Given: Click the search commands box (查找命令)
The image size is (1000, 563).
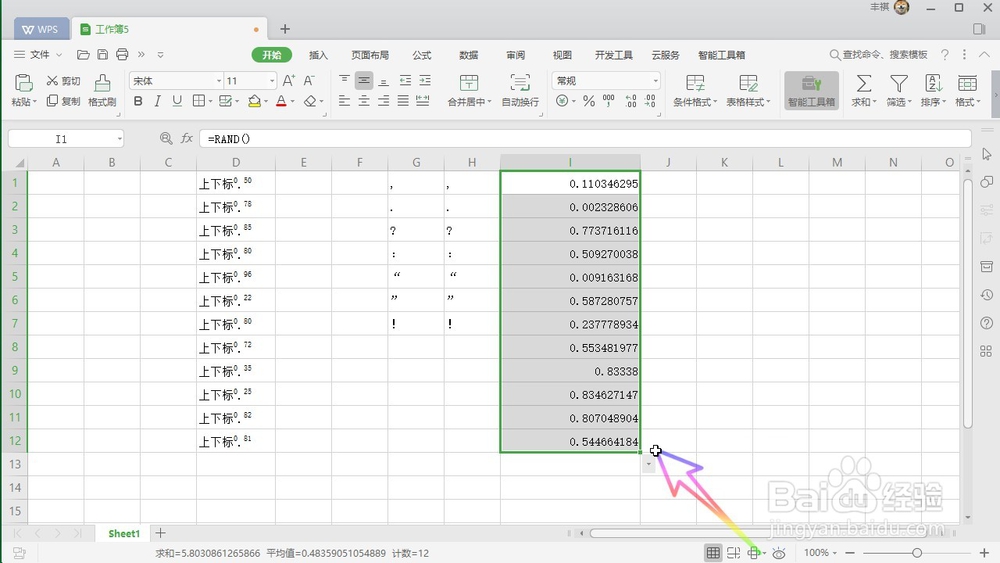Looking at the screenshot, I should [879, 55].
